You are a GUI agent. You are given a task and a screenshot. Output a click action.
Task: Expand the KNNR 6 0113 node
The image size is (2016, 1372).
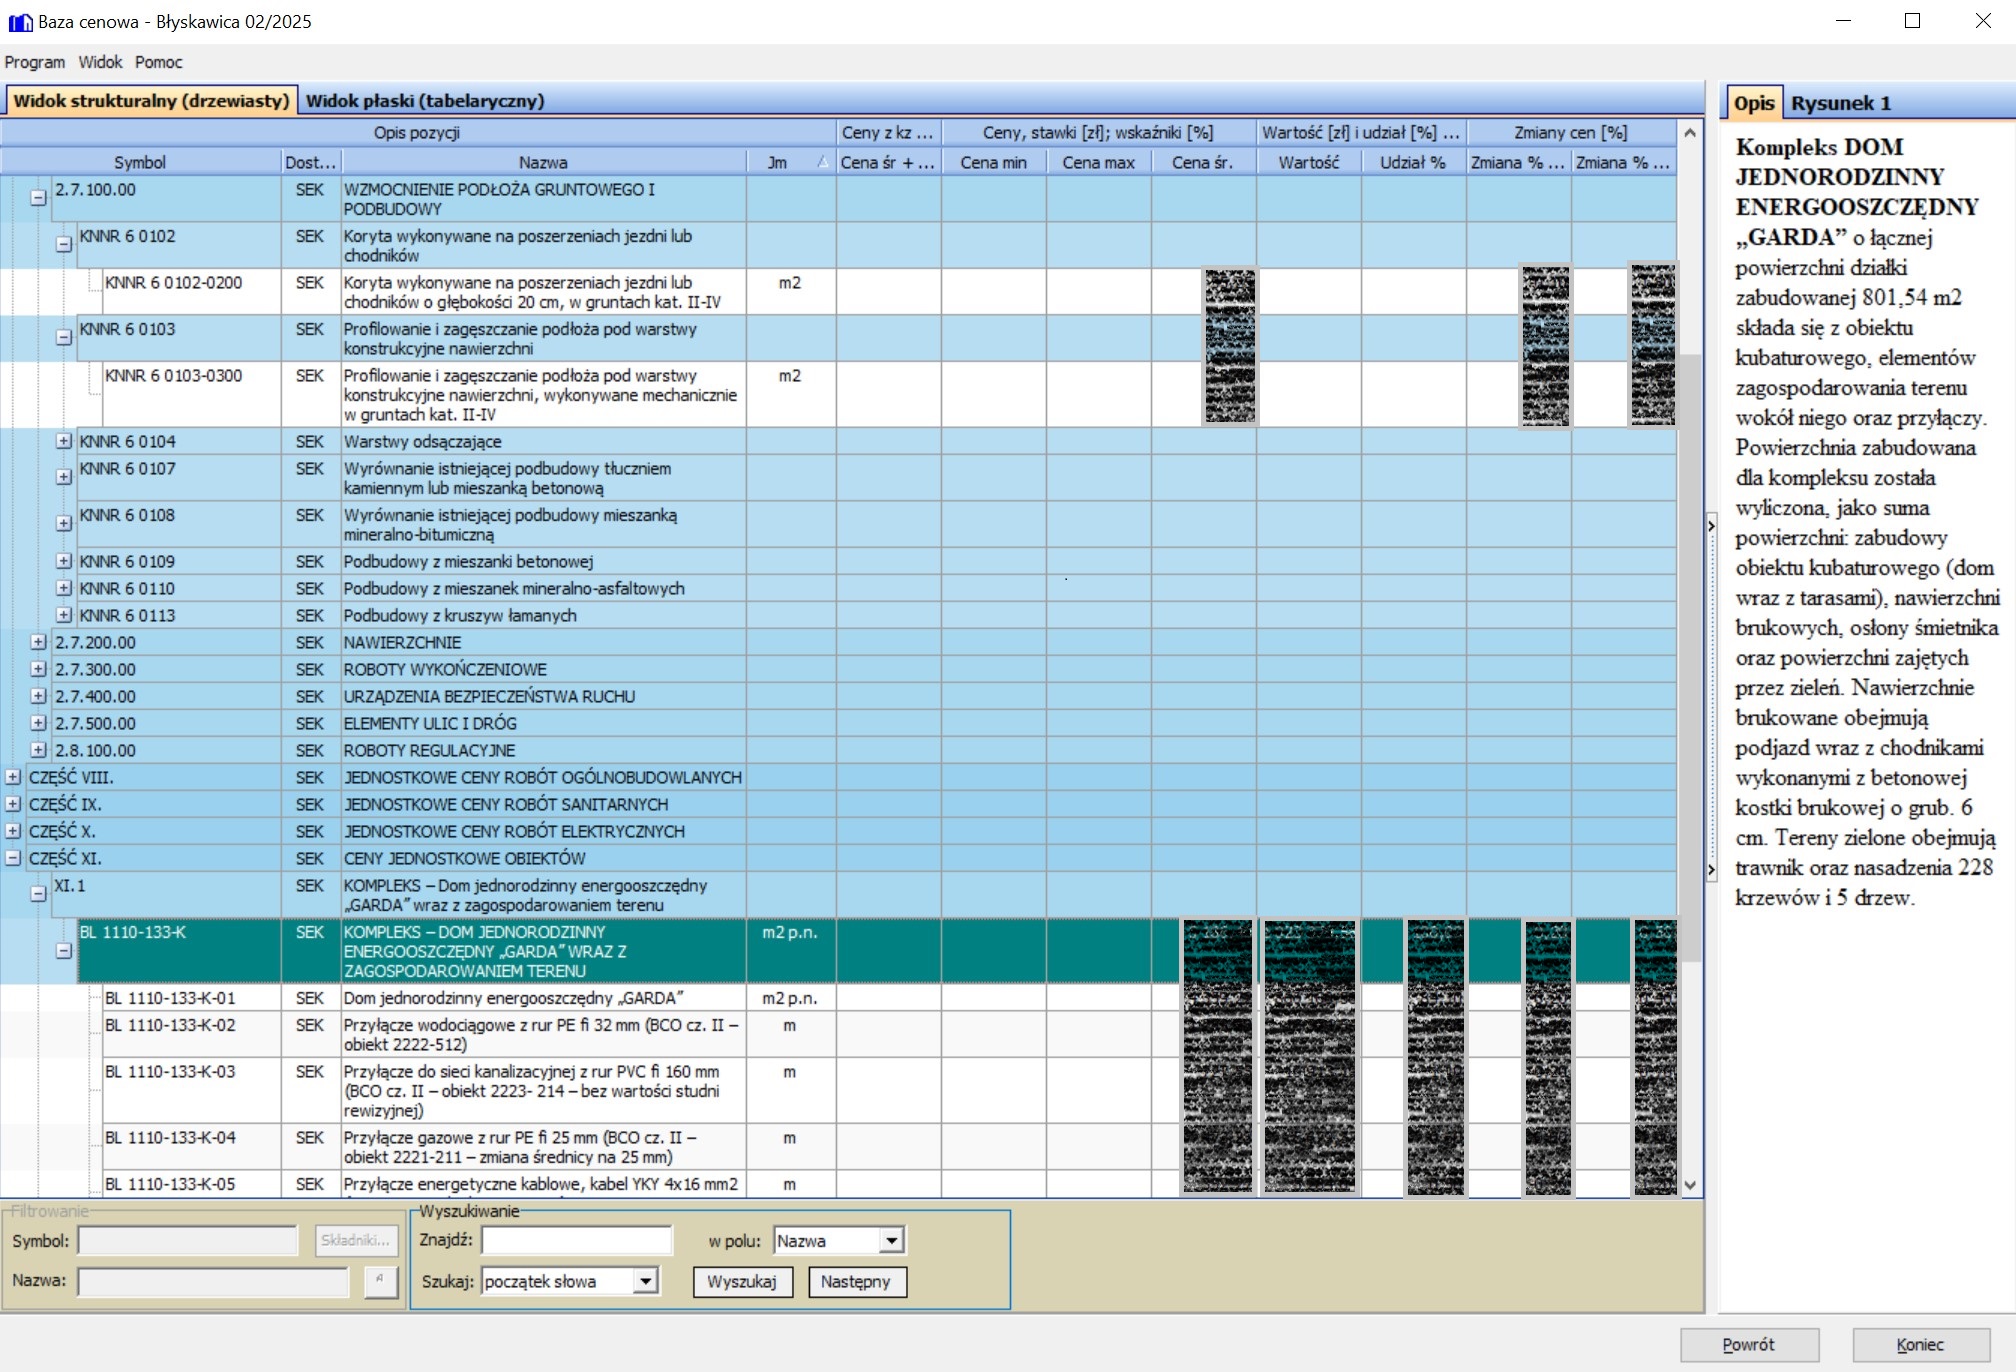pyautogui.click(x=64, y=615)
